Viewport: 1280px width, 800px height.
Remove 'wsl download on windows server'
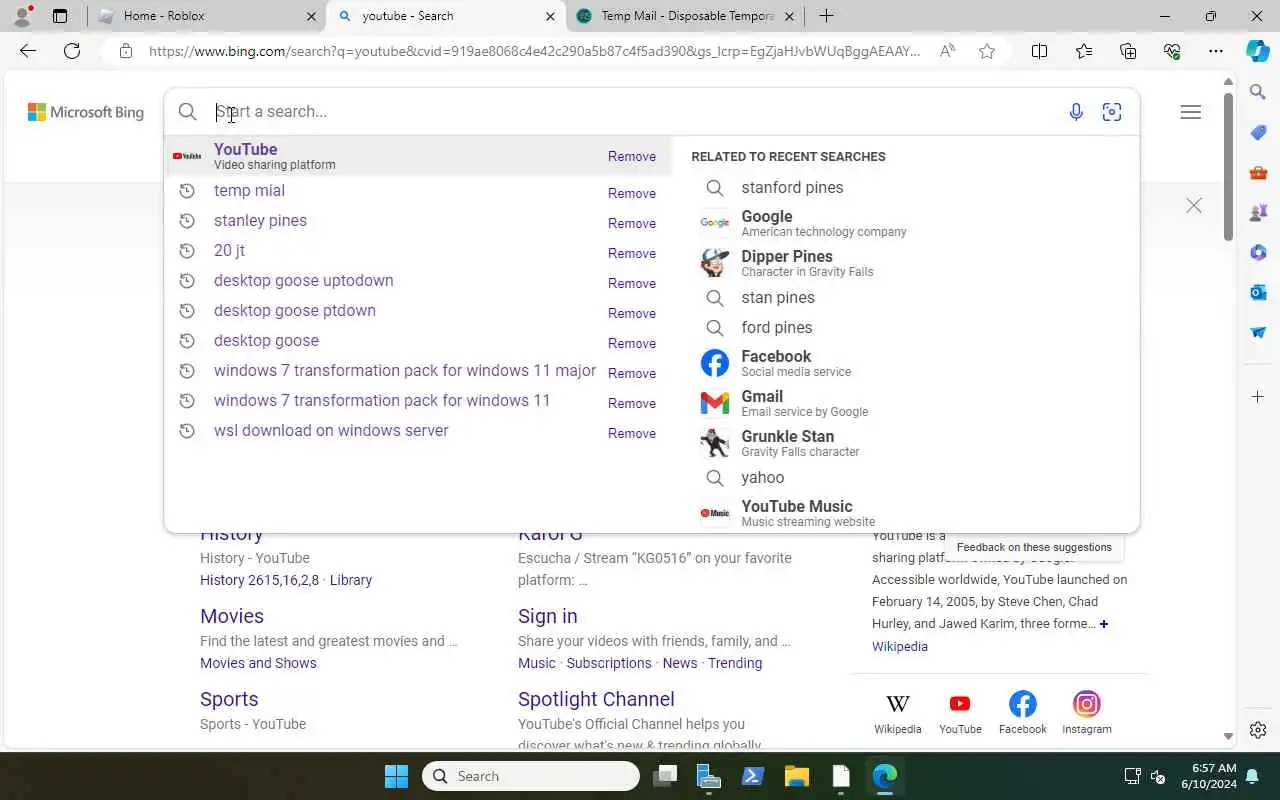(x=632, y=433)
